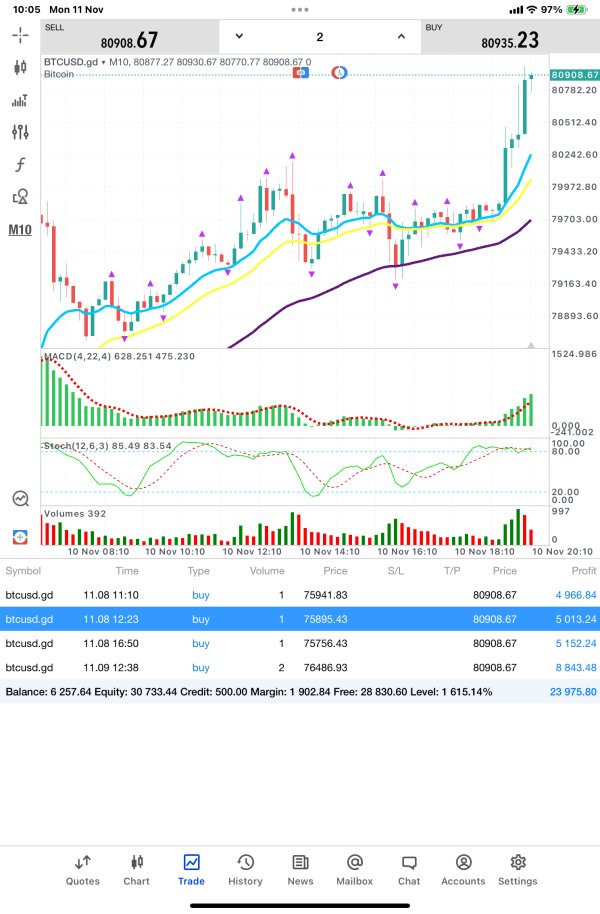600x914 pixels.
Task: Sort by Time column header
Action: [x=127, y=571]
